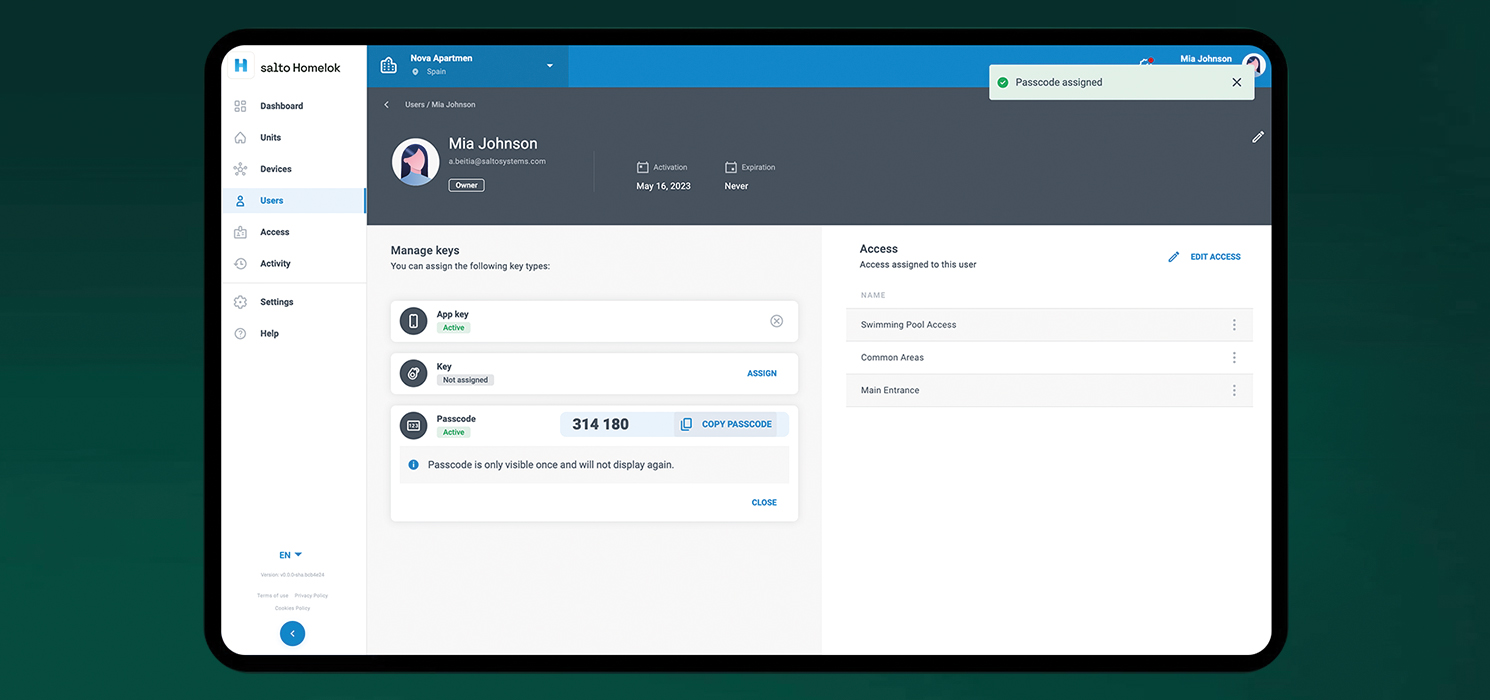The width and height of the screenshot is (1490, 700).
Task: Click the Expiration calendar icon
Action: tap(731, 167)
